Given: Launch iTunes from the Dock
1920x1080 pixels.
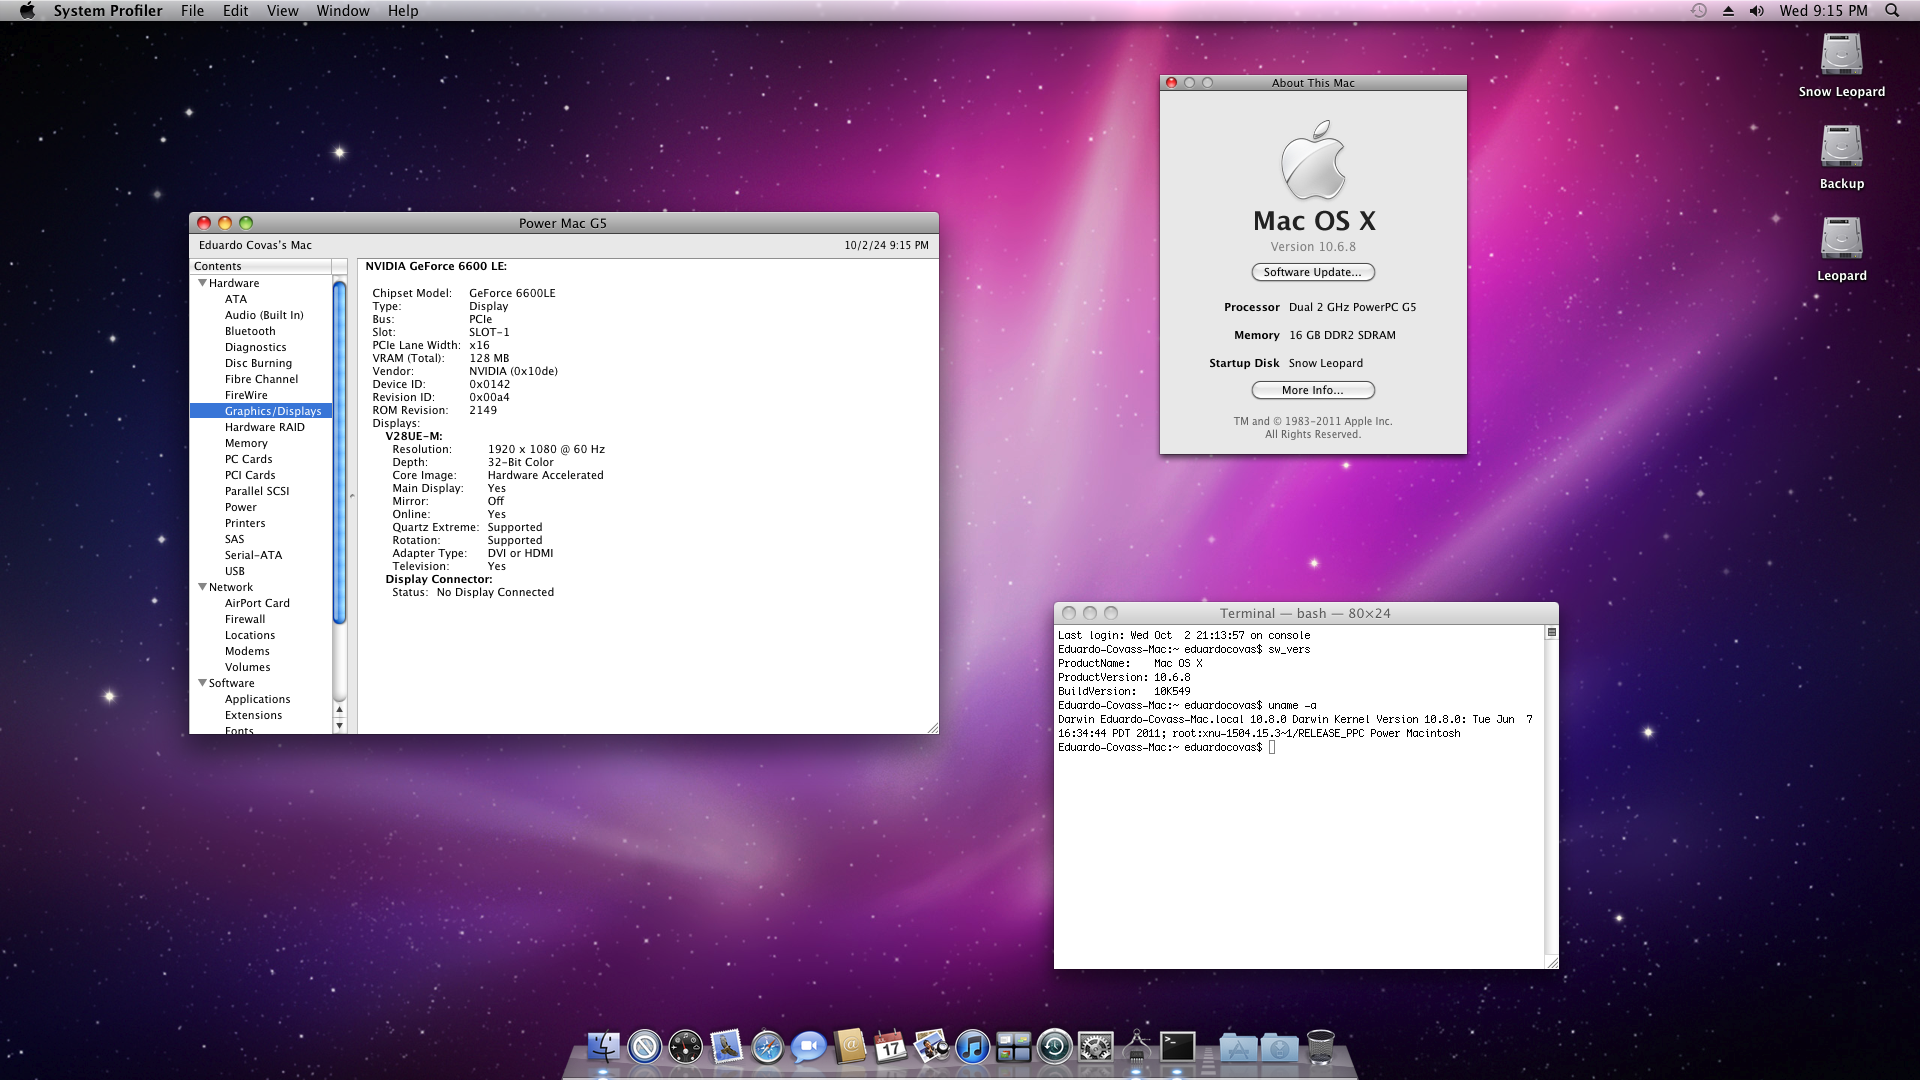Looking at the screenshot, I should point(971,1047).
